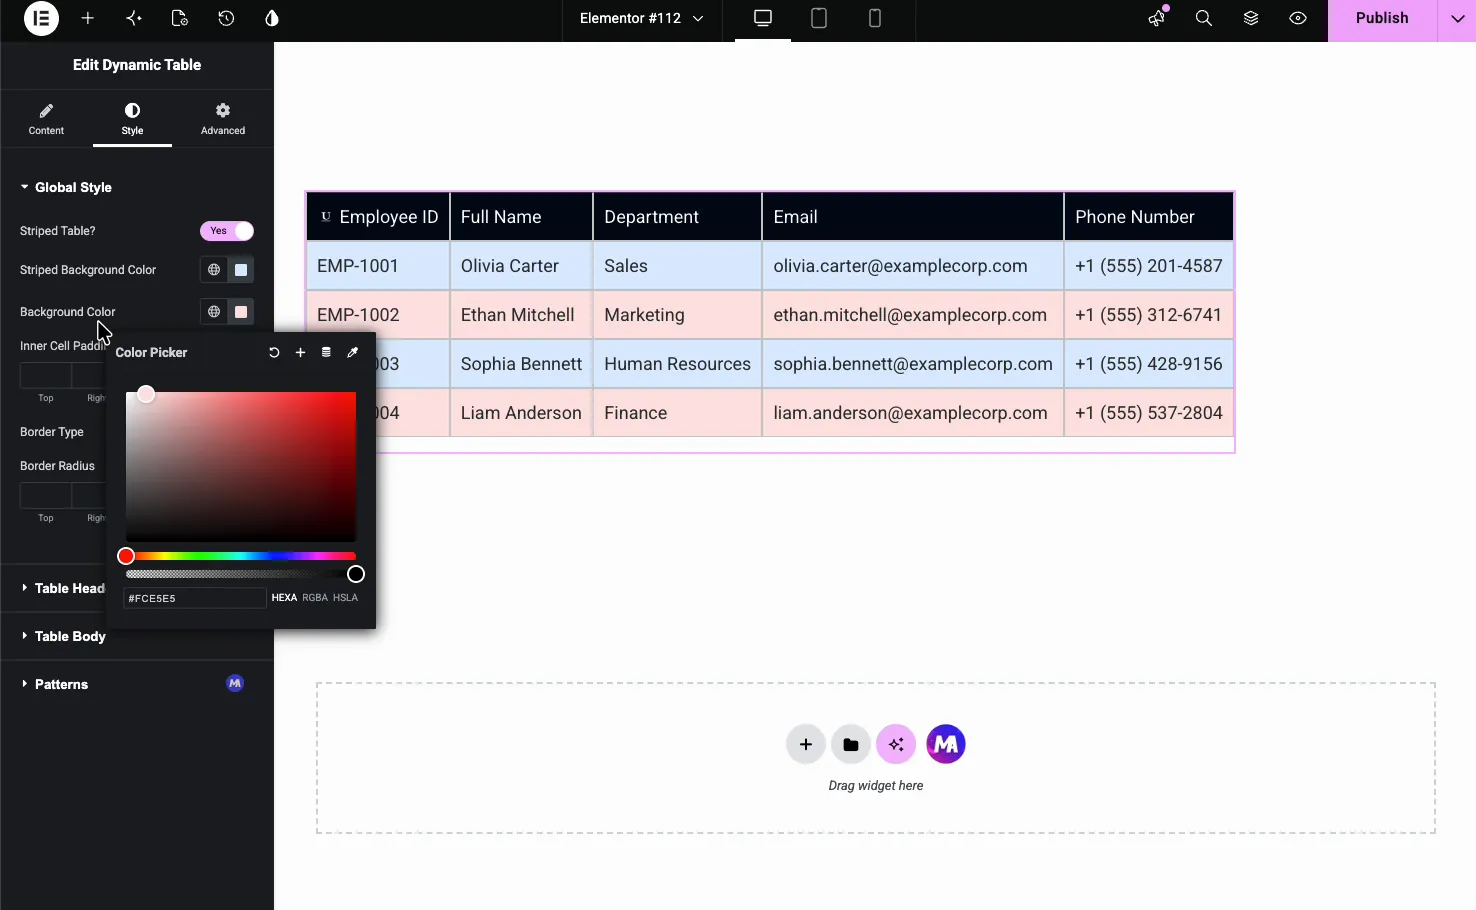Select RGBA color format
This screenshot has height=910, width=1476.
pyautogui.click(x=315, y=598)
